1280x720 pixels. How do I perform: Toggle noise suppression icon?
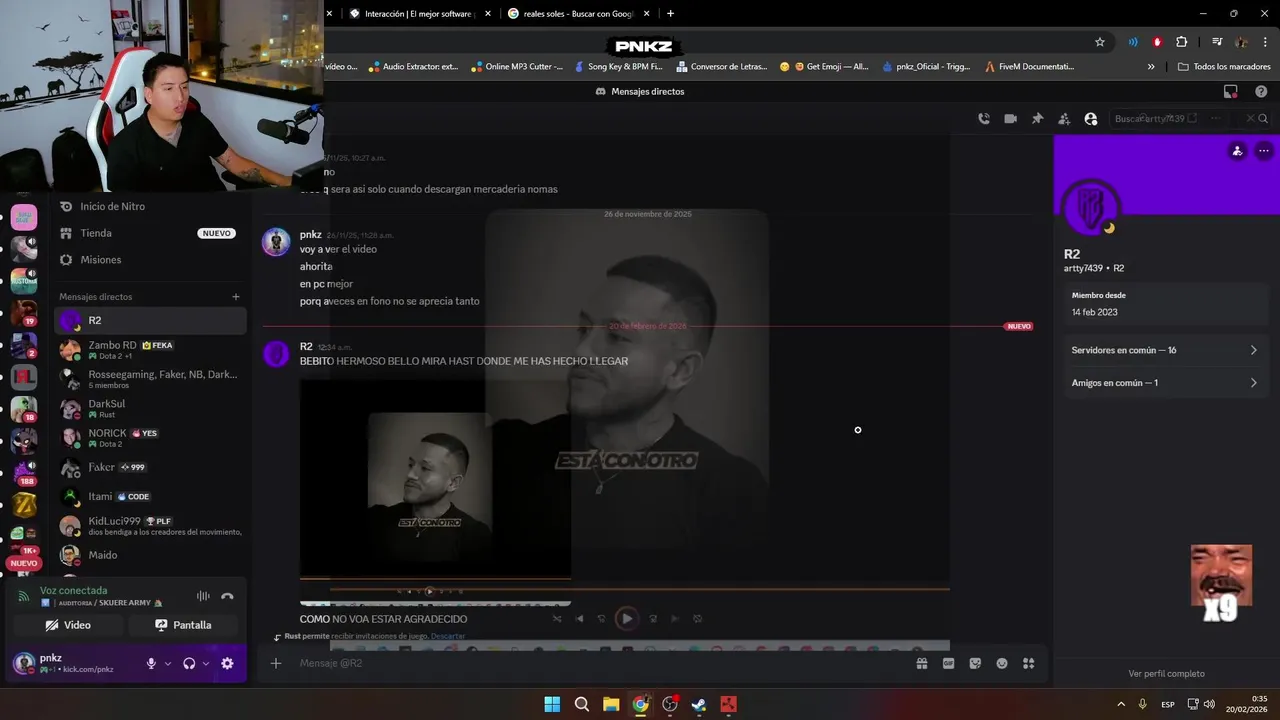pyautogui.click(x=203, y=596)
